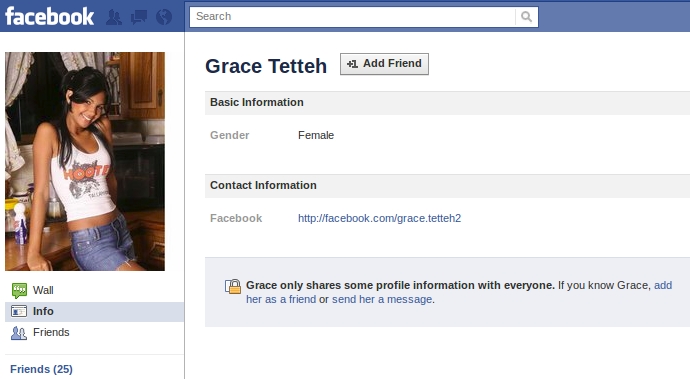Open friend requests icon in top bar
Viewport: 690px width, 379px height.
[x=114, y=17]
